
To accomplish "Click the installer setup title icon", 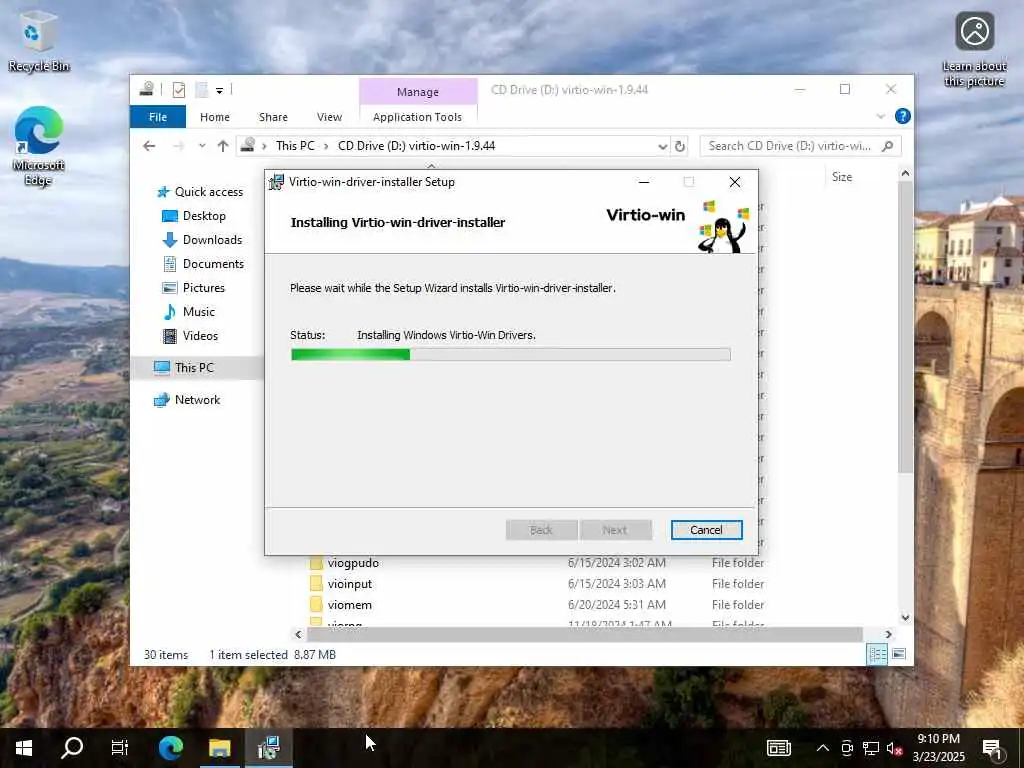I will (277, 182).
